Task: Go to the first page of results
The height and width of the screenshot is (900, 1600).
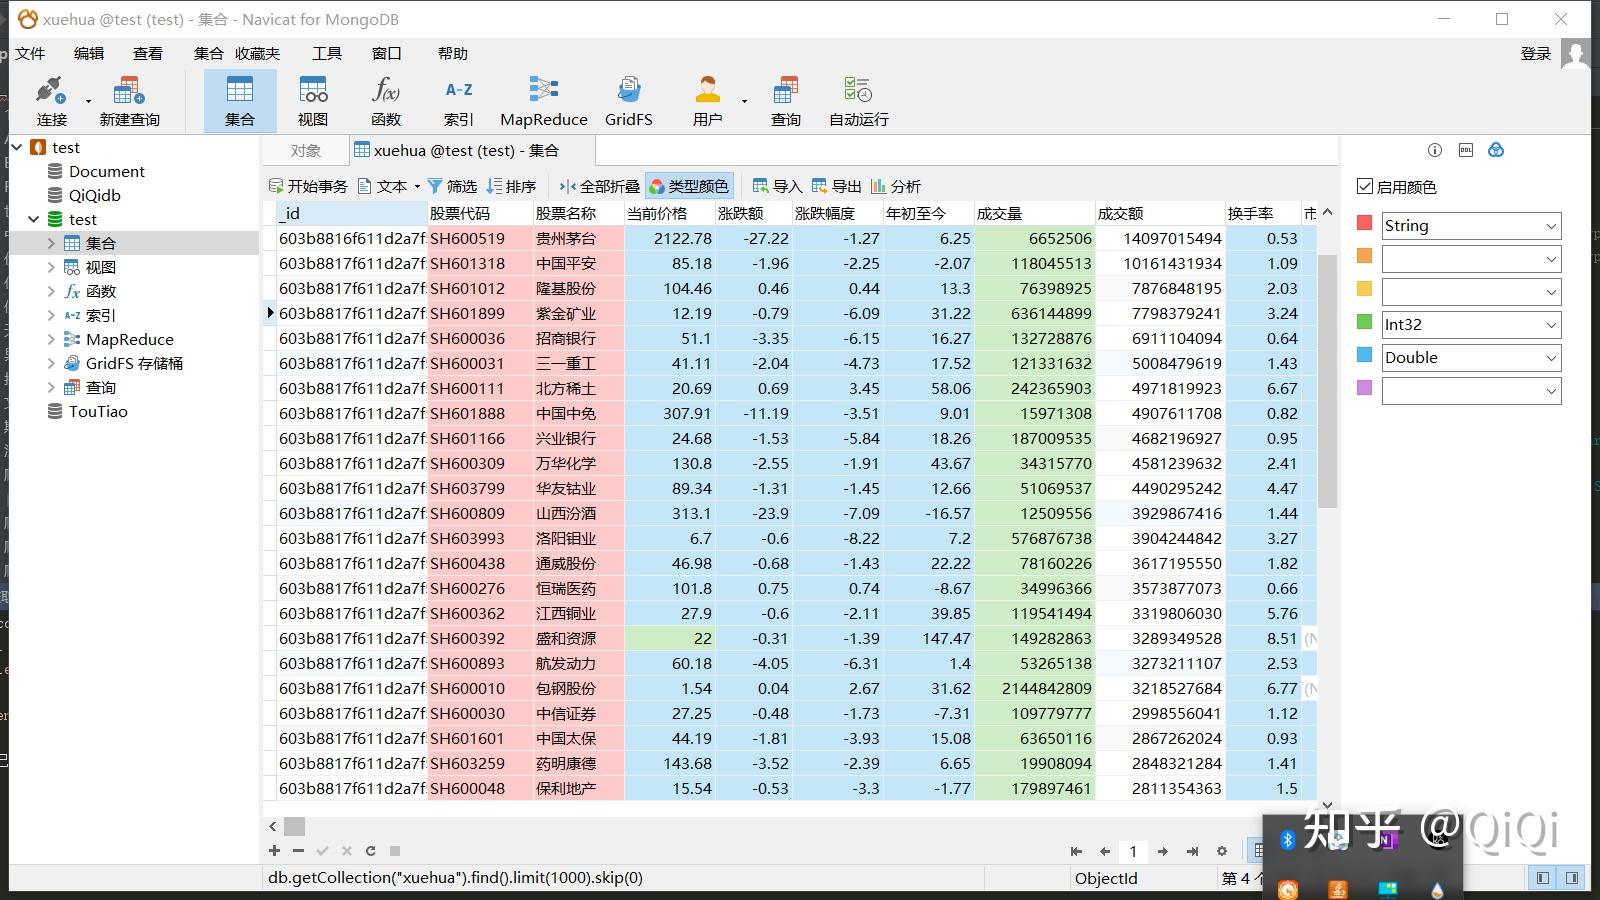Action: tap(1076, 851)
